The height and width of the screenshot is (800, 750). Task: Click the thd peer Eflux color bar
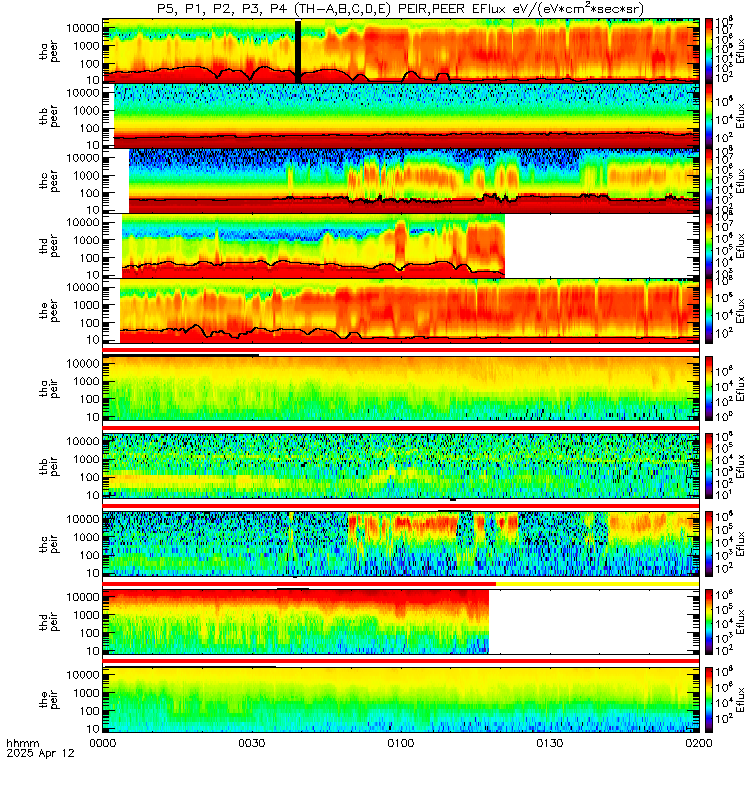(x=709, y=245)
